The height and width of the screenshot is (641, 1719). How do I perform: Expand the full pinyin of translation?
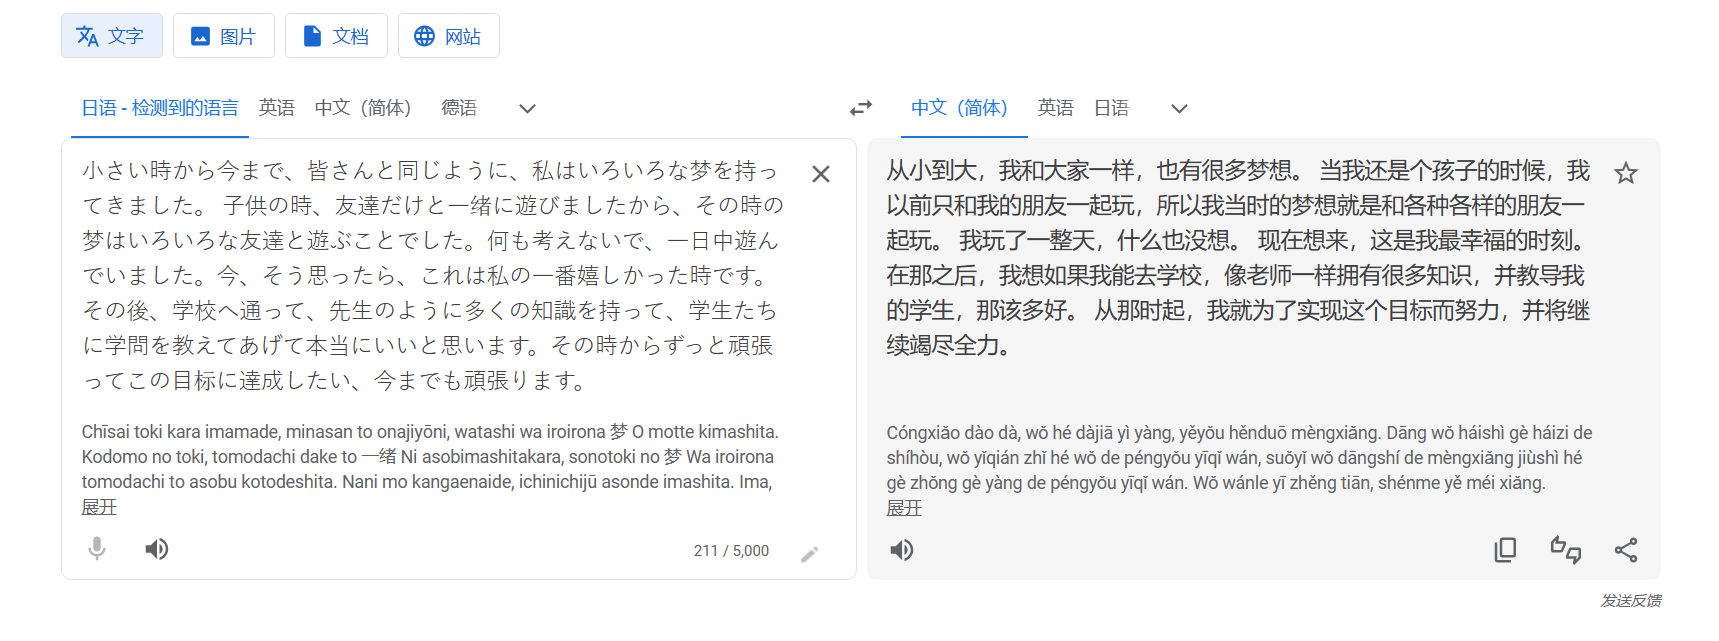tap(904, 508)
